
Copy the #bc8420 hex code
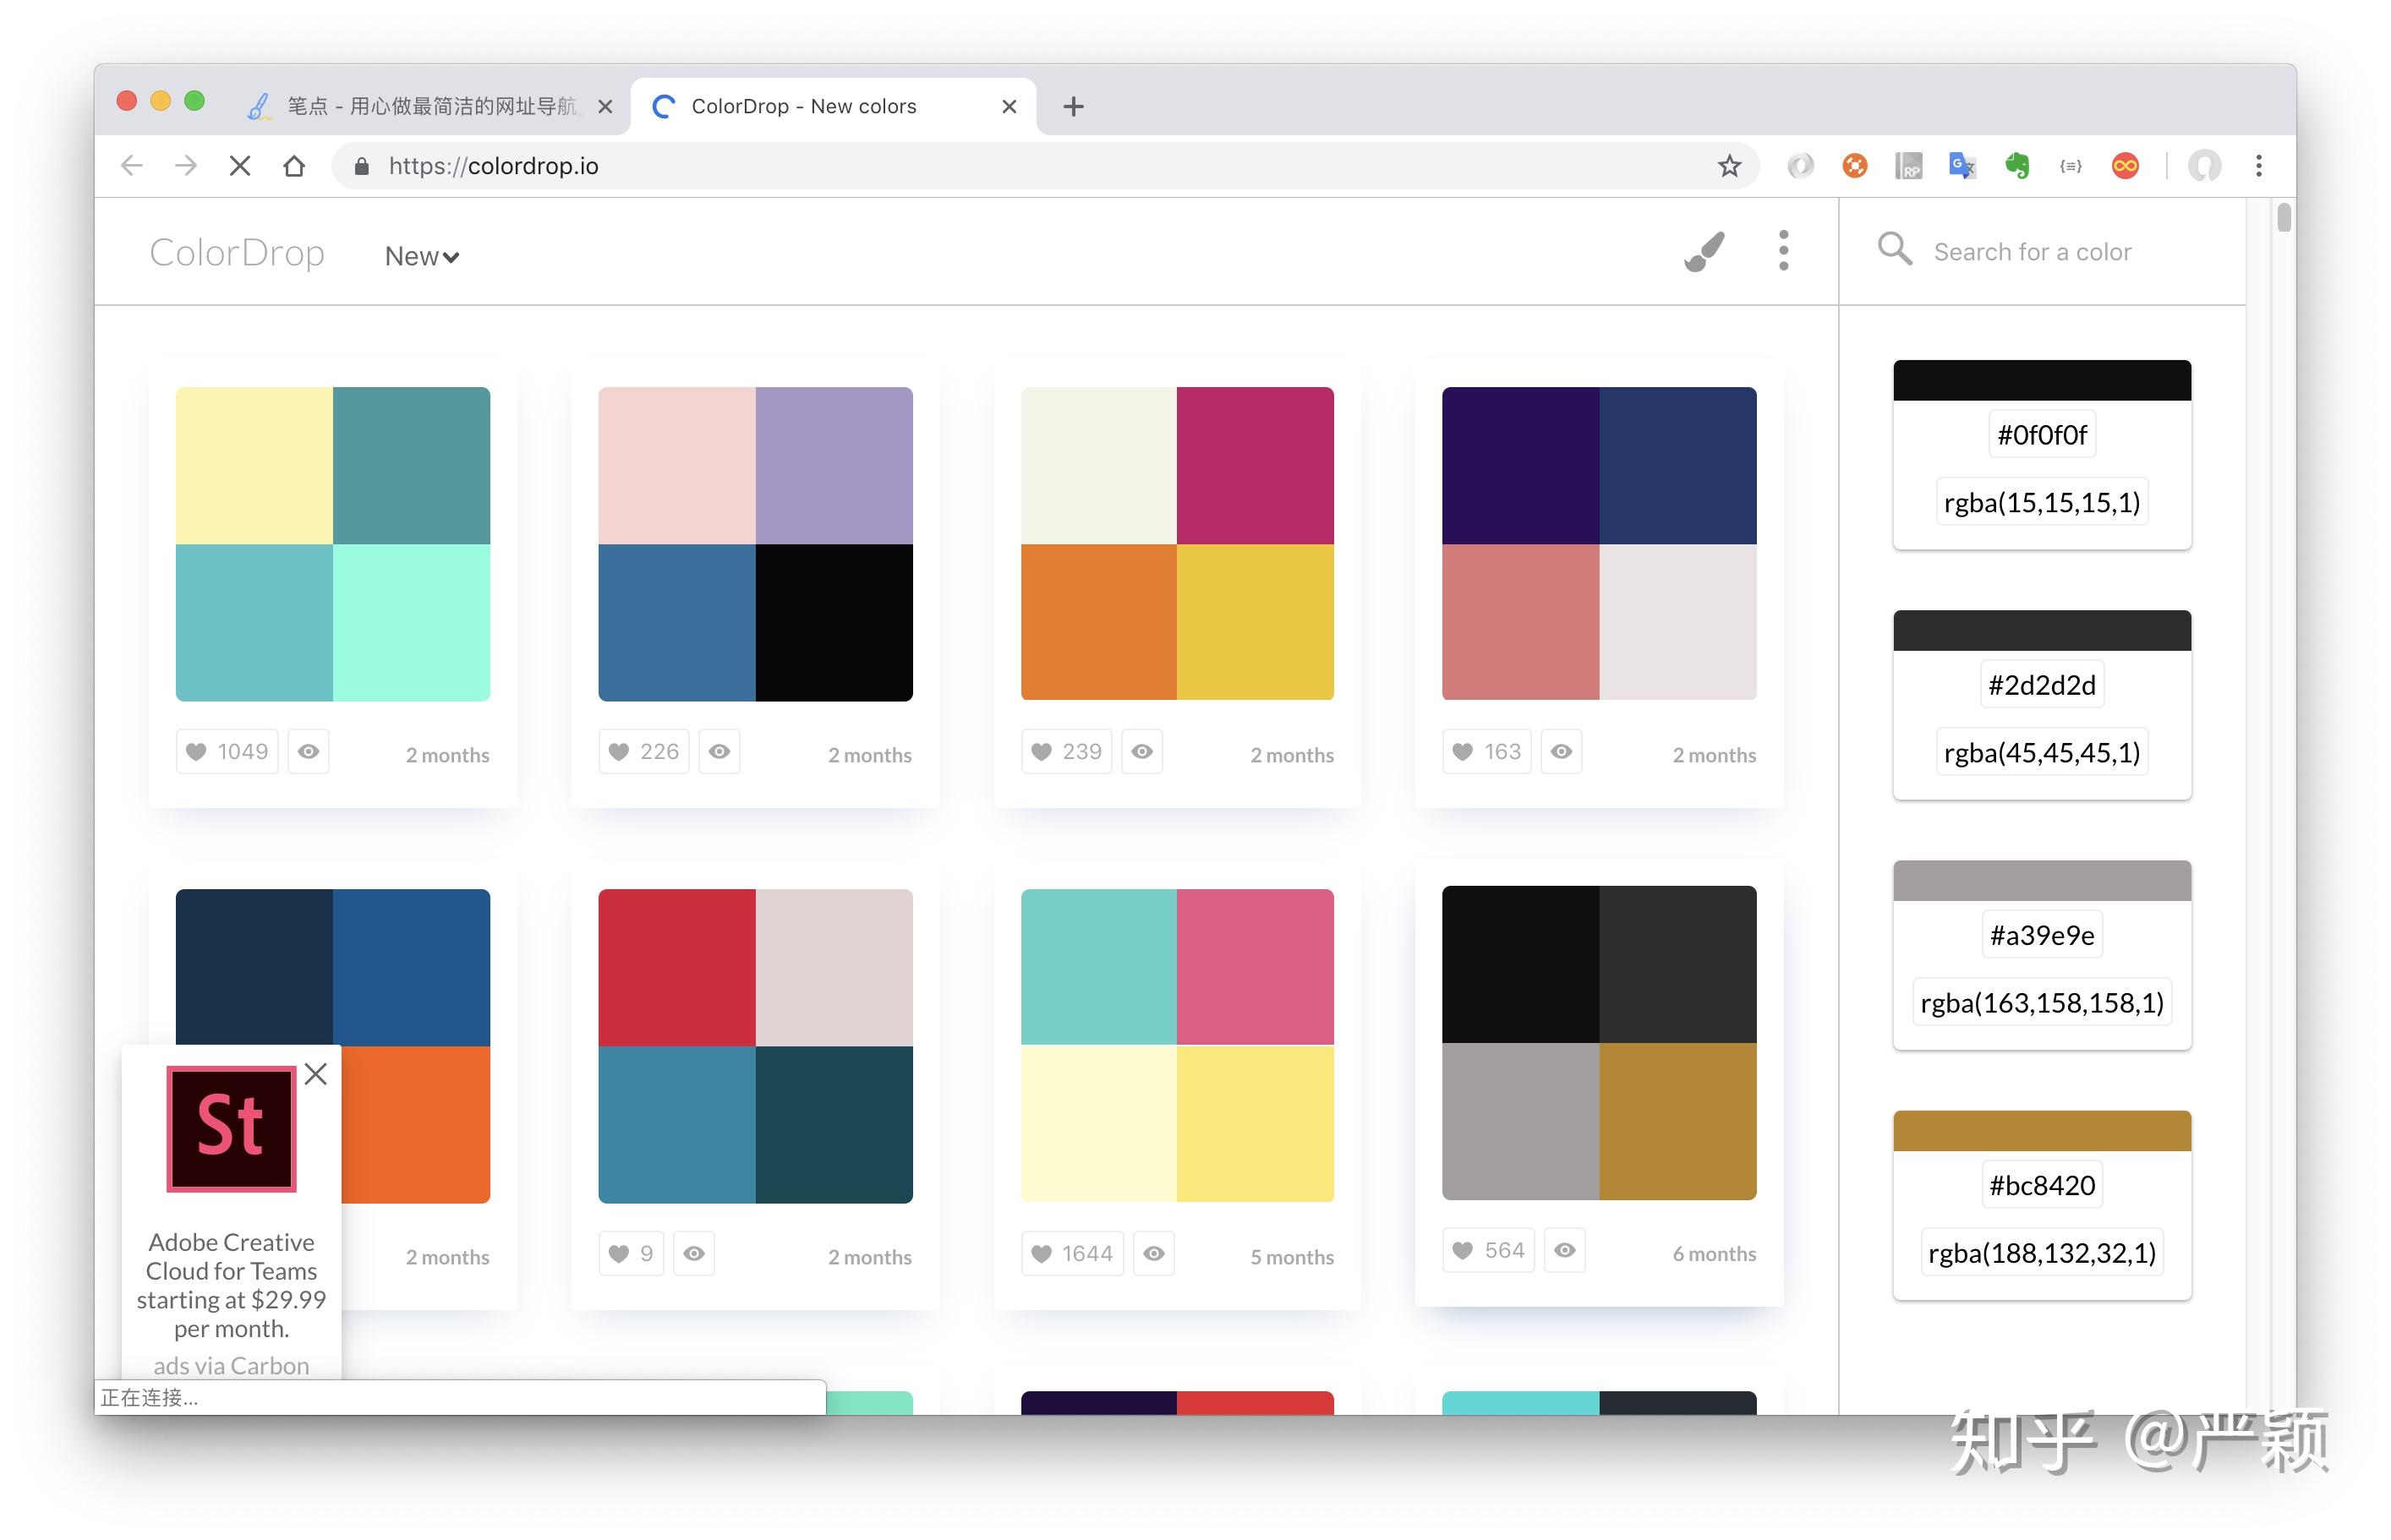click(2041, 1186)
